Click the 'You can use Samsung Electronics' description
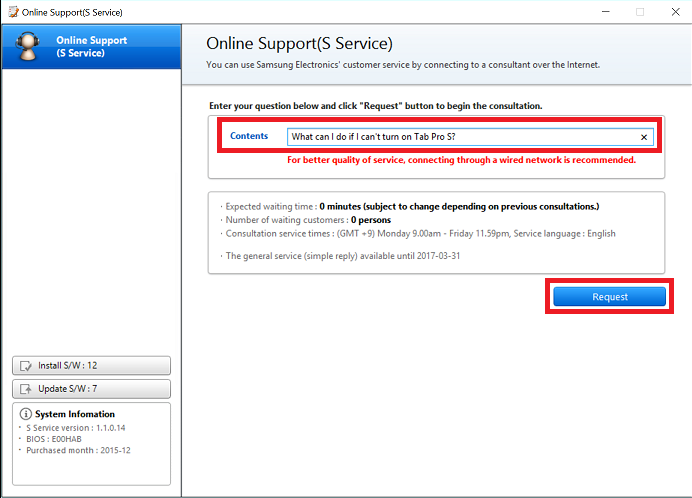The width and height of the screenshot is (692, 498). (403, 65)
